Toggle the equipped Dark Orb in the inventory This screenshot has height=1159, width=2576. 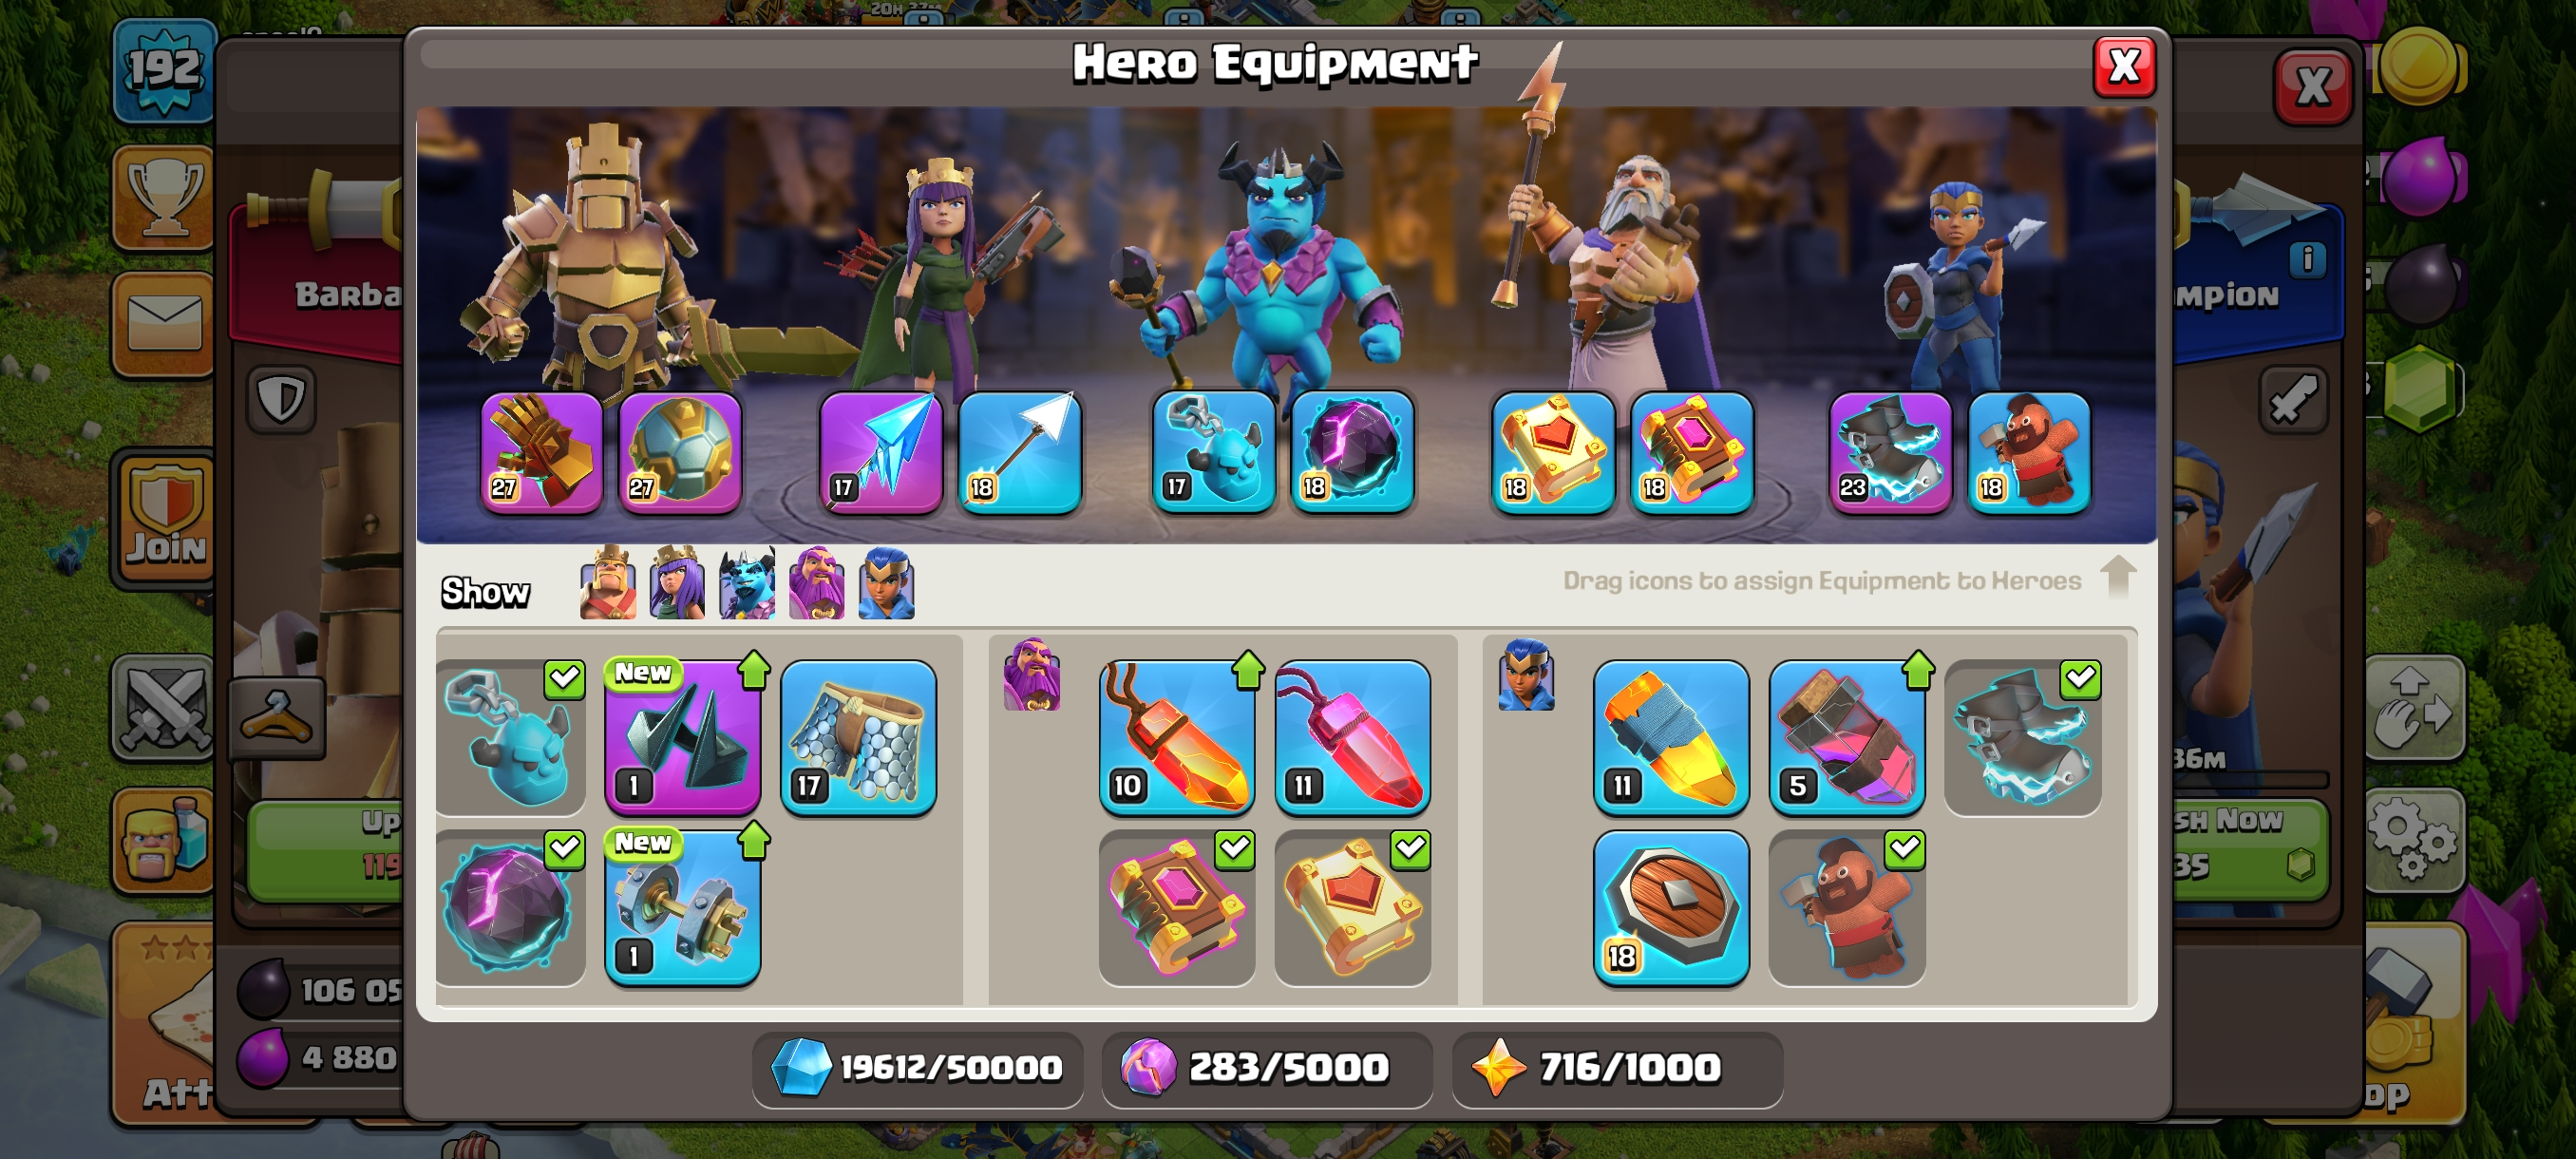511,908
